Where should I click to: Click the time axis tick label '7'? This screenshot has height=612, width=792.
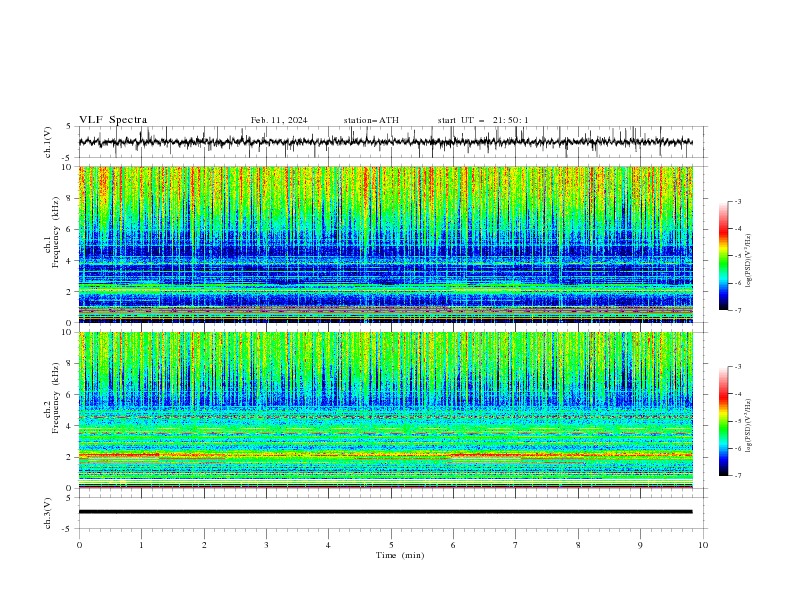click(516, 545)
